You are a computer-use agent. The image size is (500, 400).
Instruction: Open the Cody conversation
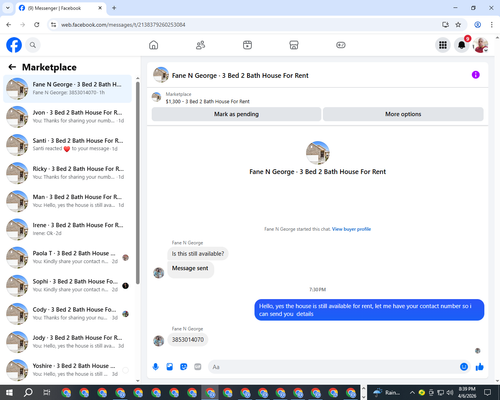click(x=67, y=314)
